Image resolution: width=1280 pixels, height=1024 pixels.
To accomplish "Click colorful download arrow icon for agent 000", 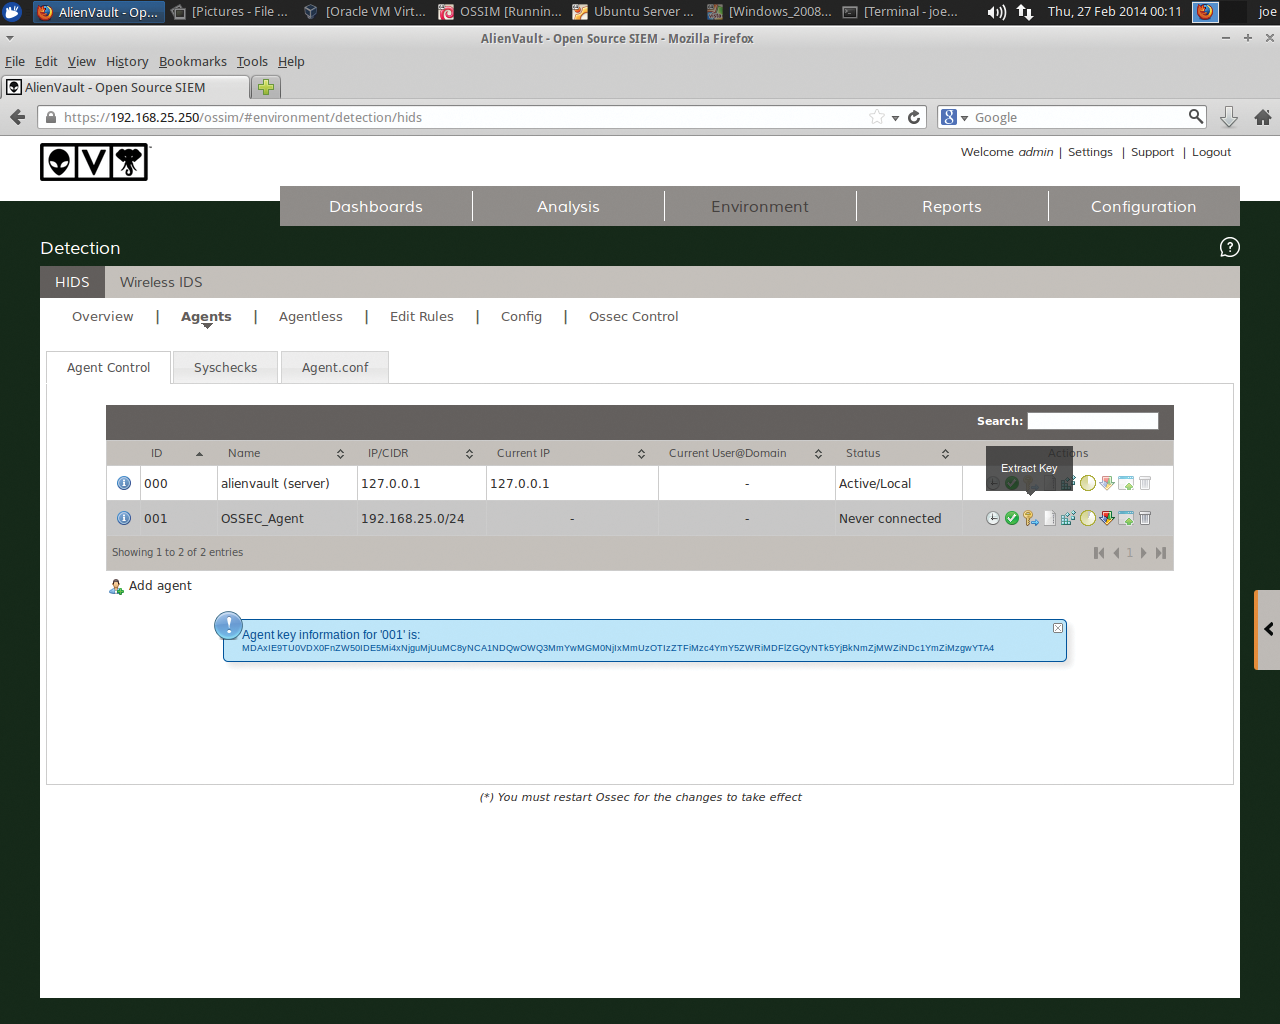I will click(1107, 483).
